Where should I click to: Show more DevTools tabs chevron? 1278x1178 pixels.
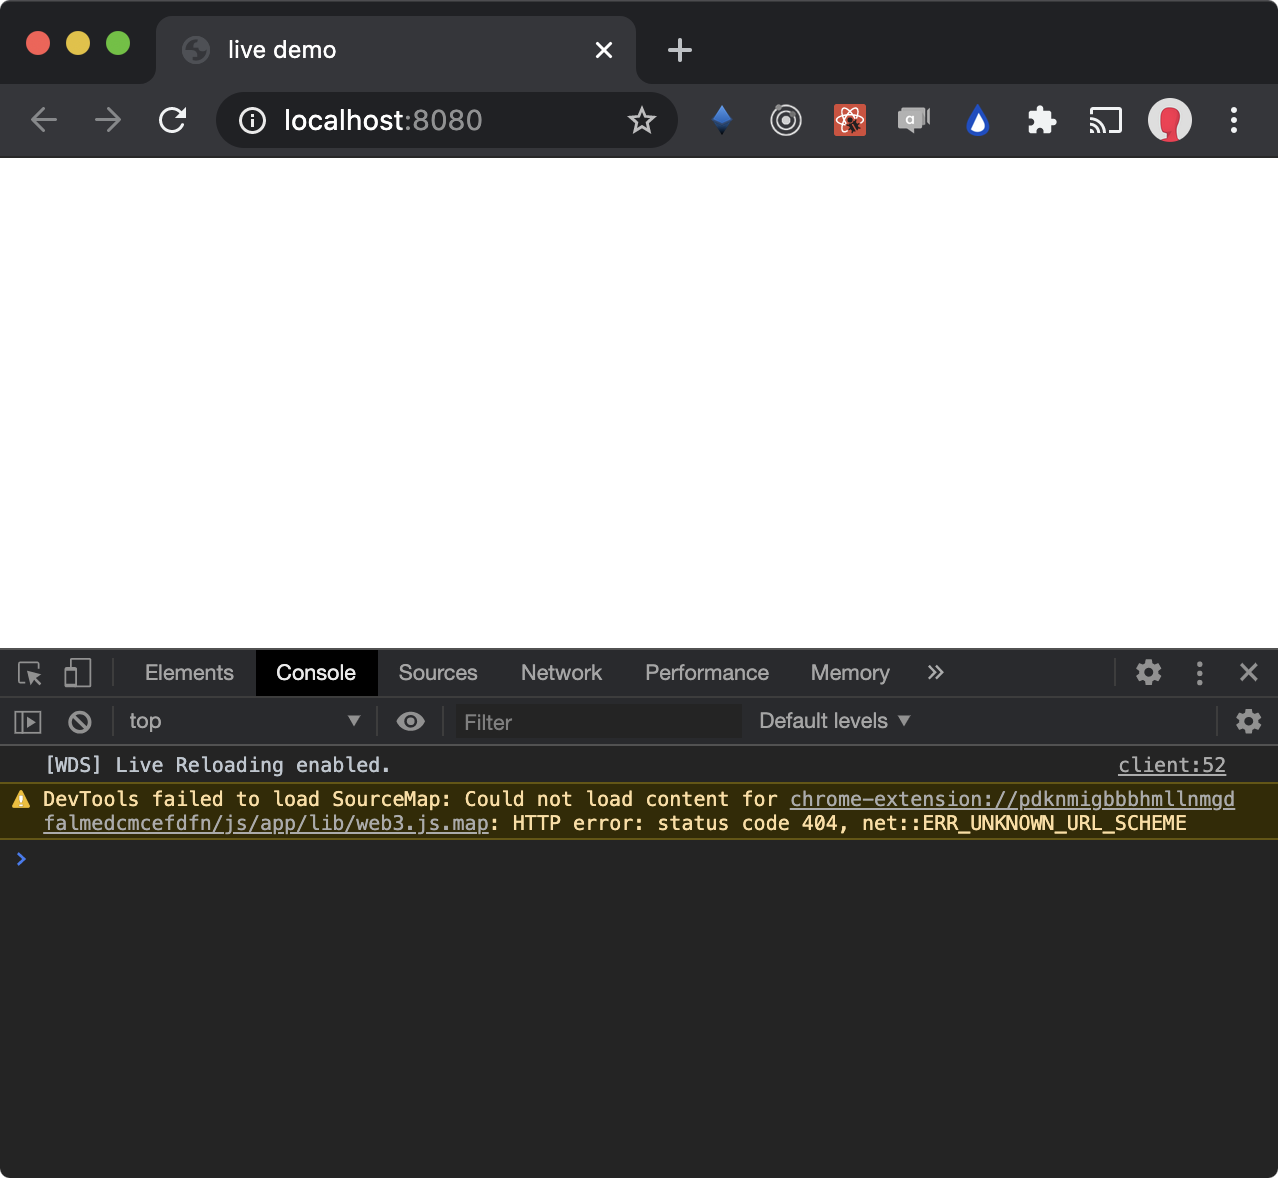tap(935, 673)
